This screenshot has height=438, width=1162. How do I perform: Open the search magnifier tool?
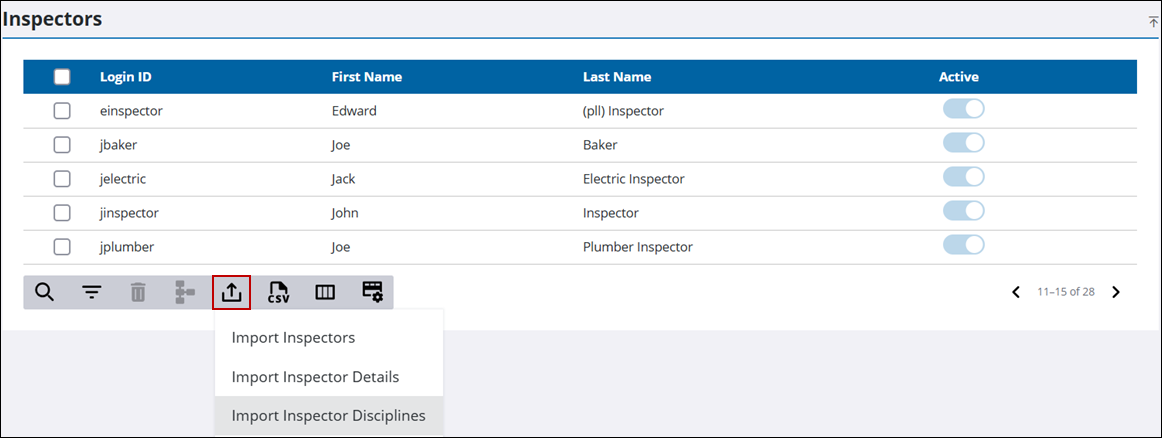click(x=44, y=292)
